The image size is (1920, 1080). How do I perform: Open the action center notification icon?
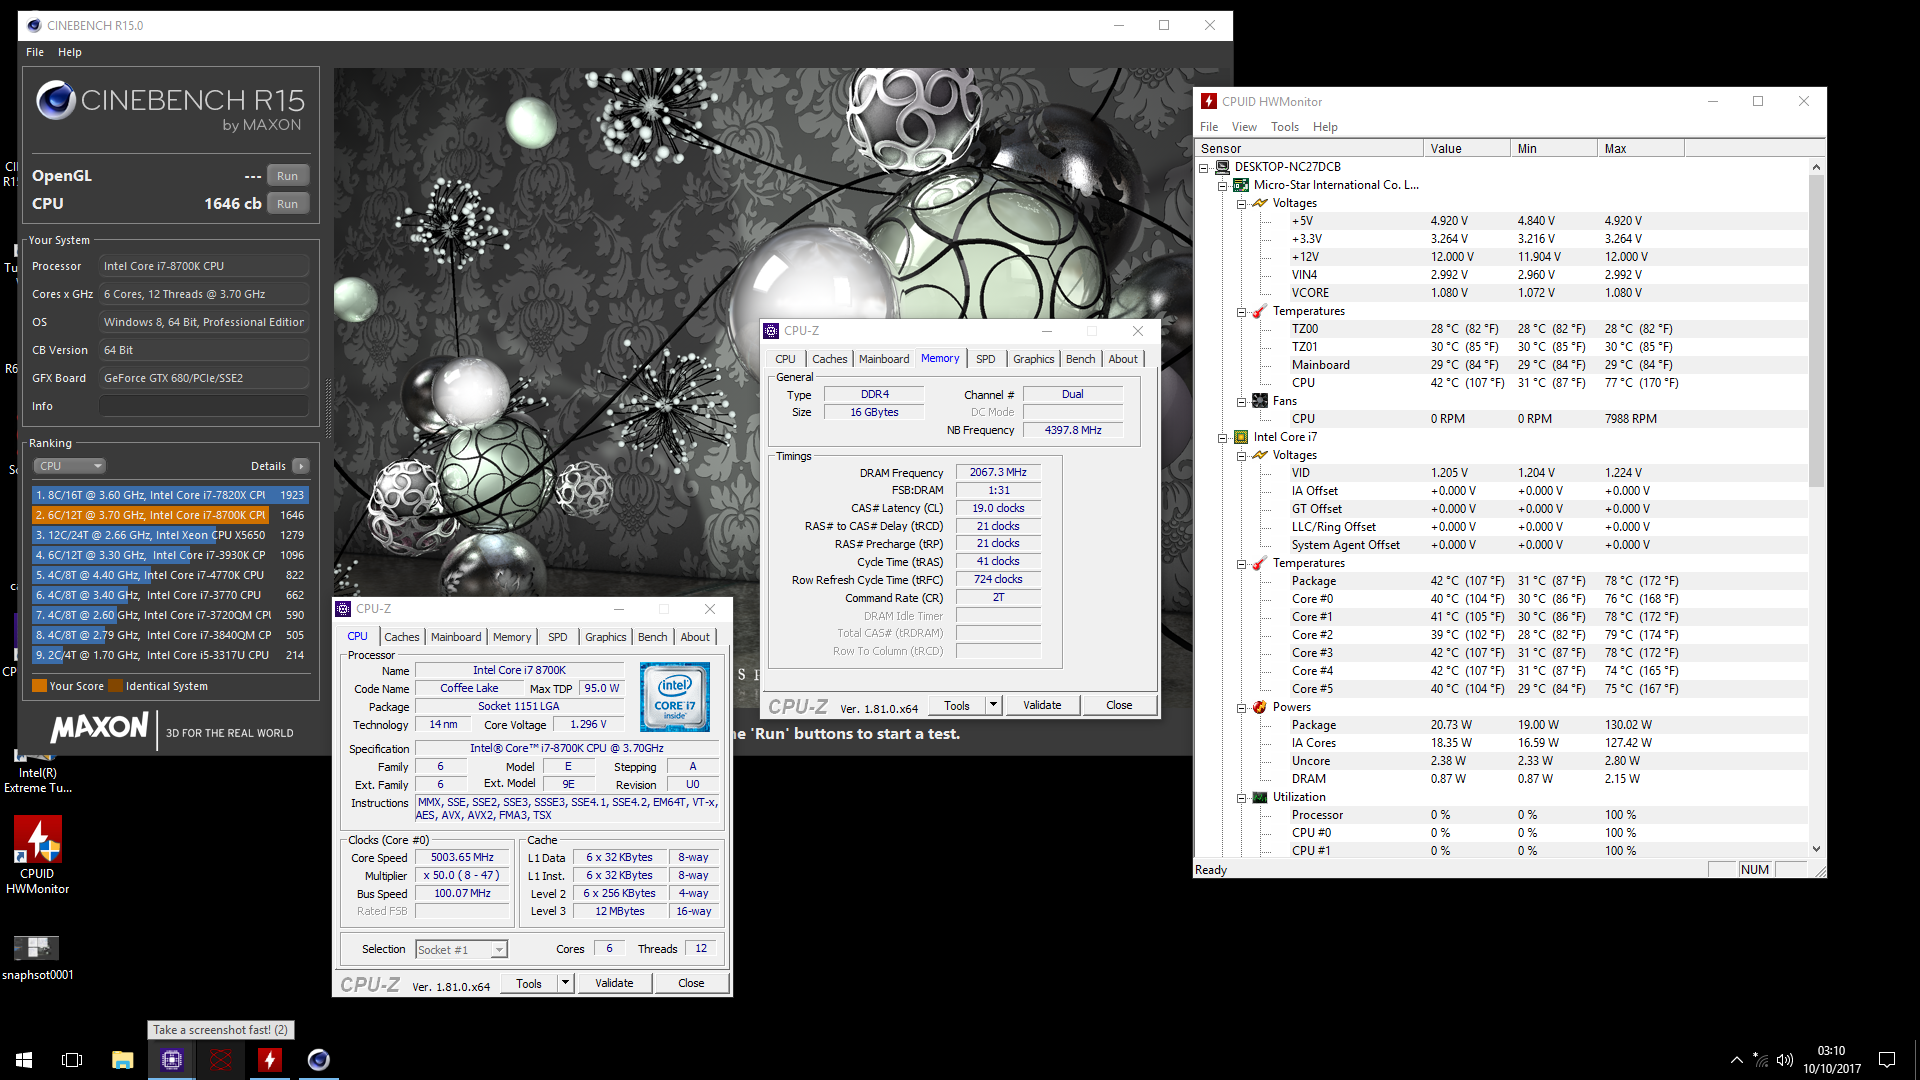1887,1060
